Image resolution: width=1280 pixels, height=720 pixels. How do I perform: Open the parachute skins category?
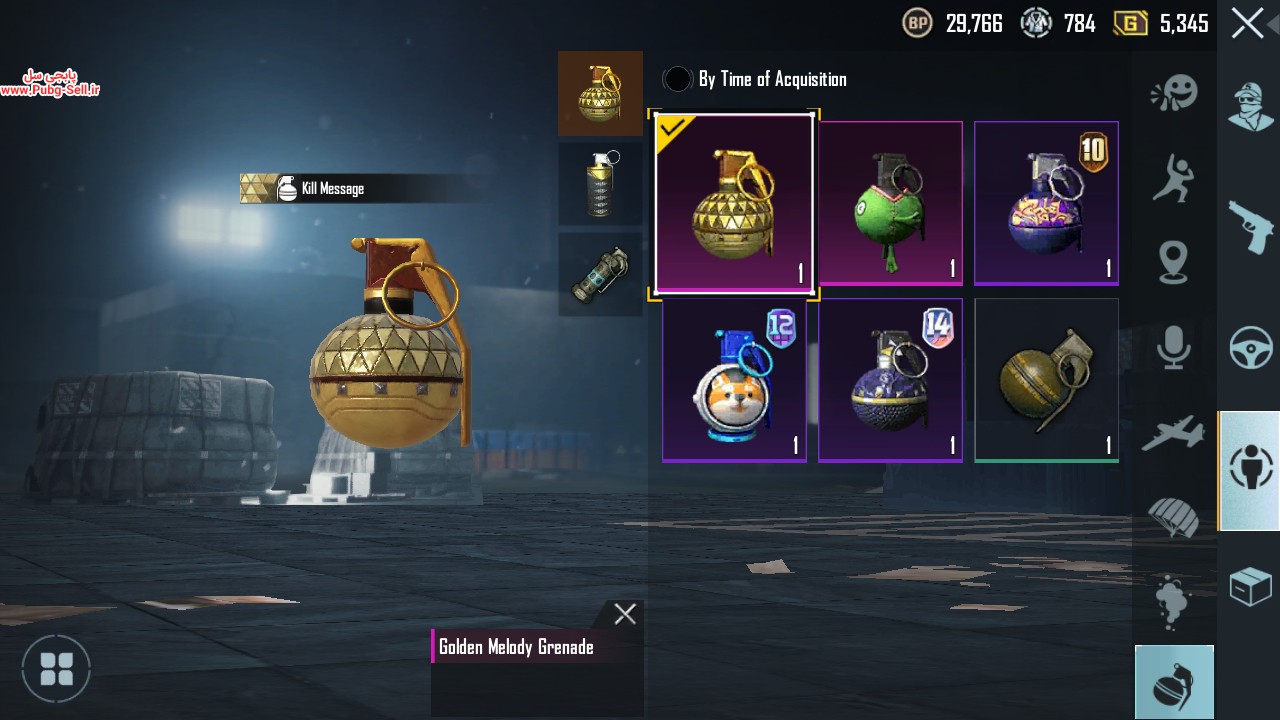point(1173,516)
